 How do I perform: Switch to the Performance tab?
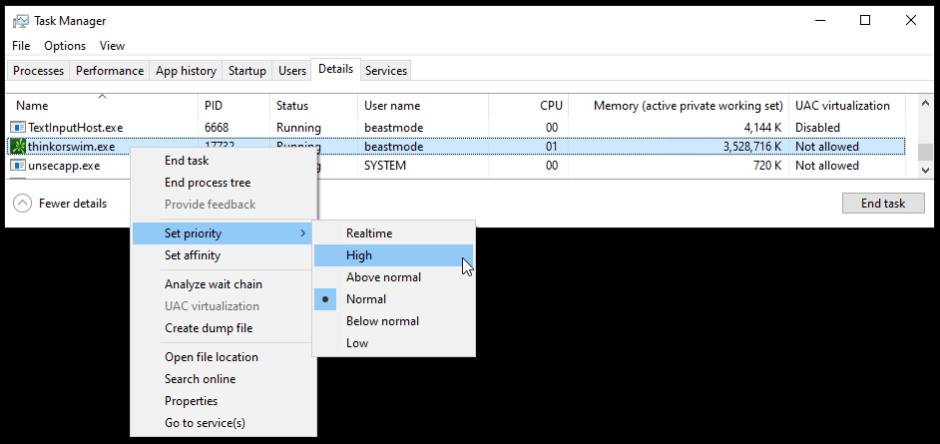pos(110,71)
